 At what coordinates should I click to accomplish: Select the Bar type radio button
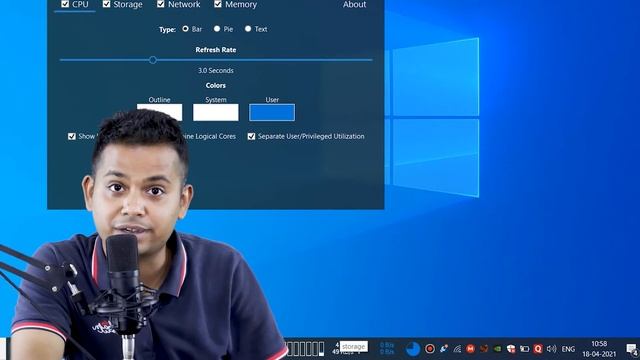[186, 29]
